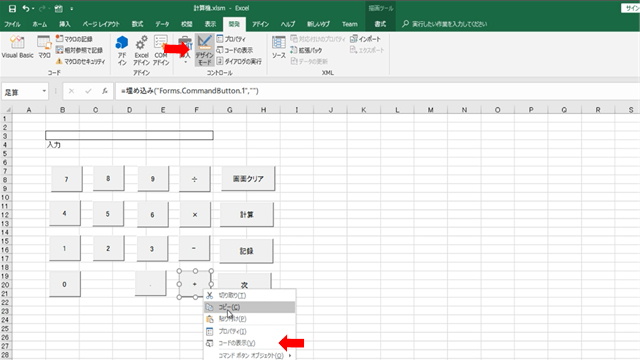The width and height of the screenshot is (640, 360).
Task: Expand the コマンドボタン オブジェクト submenu arrow
Action: (x=290, y=356)
